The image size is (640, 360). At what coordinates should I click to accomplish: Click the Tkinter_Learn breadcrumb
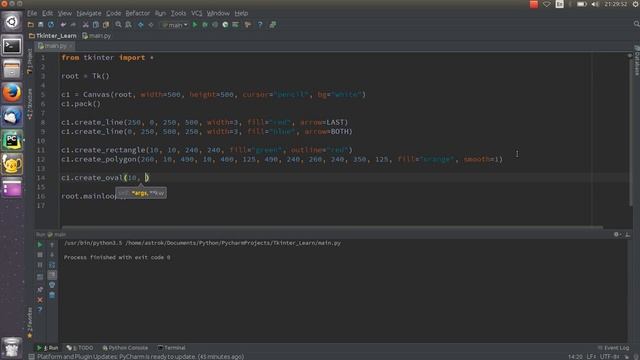point(53,36)
